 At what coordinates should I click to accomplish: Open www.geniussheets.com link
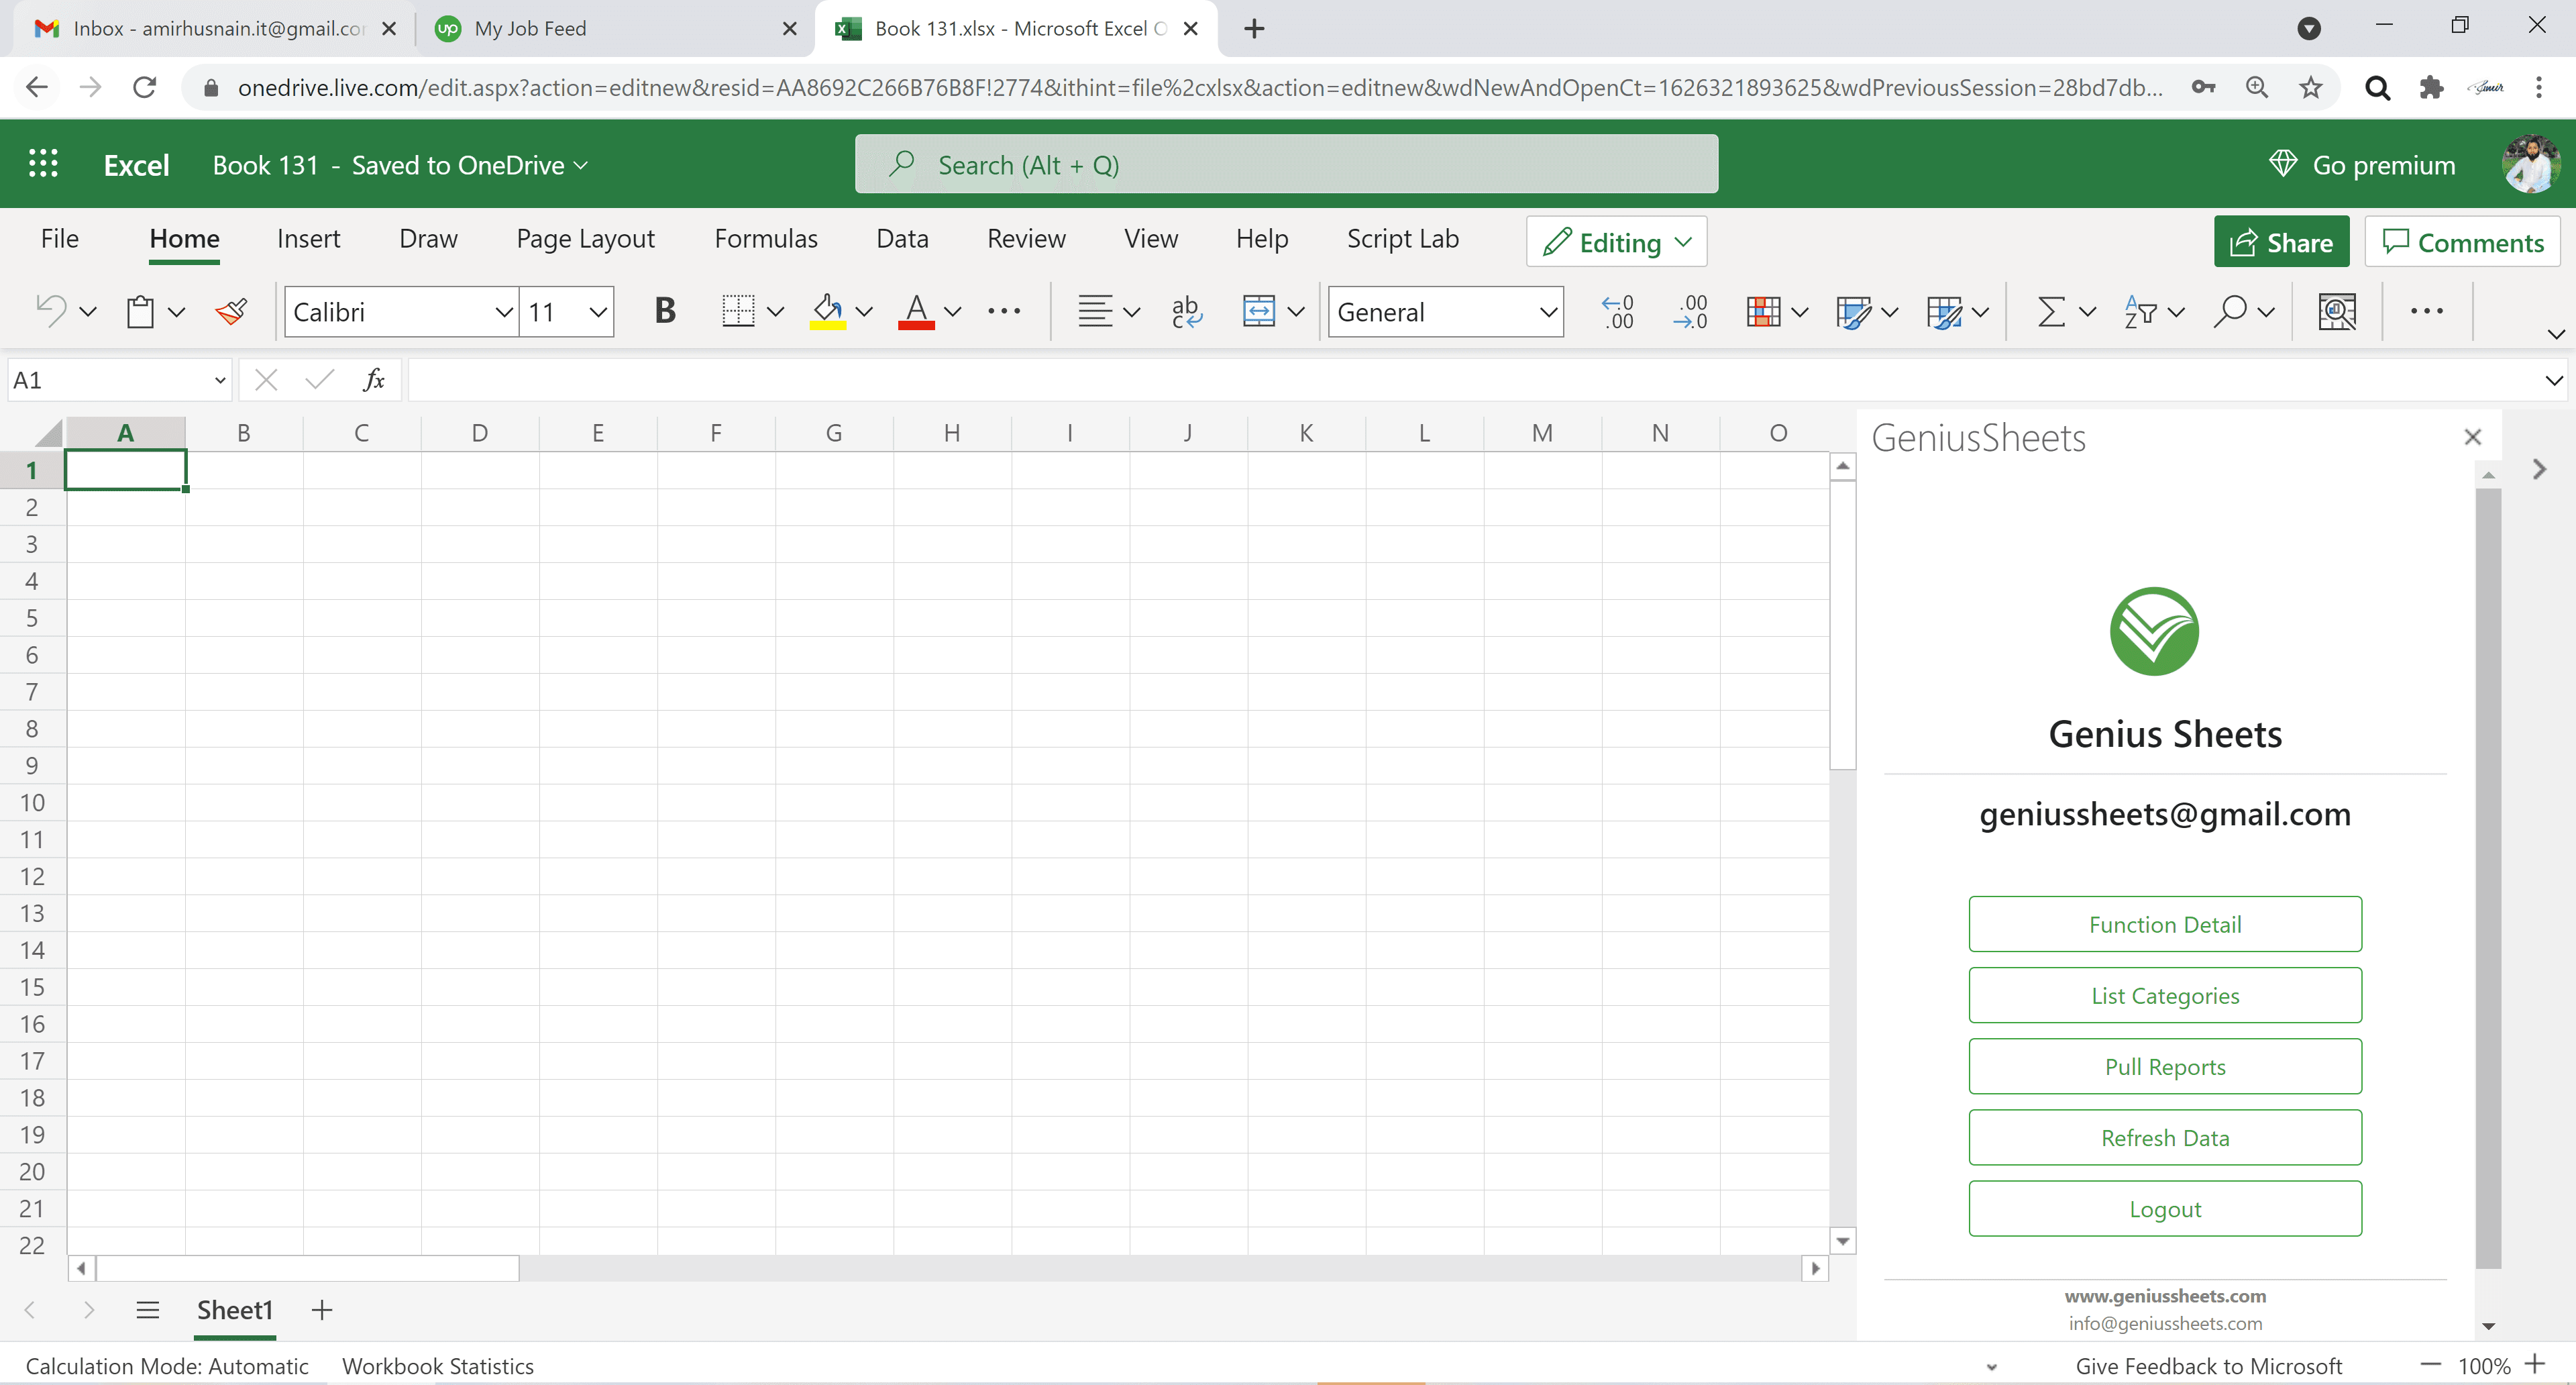tap(2165, 1296)
